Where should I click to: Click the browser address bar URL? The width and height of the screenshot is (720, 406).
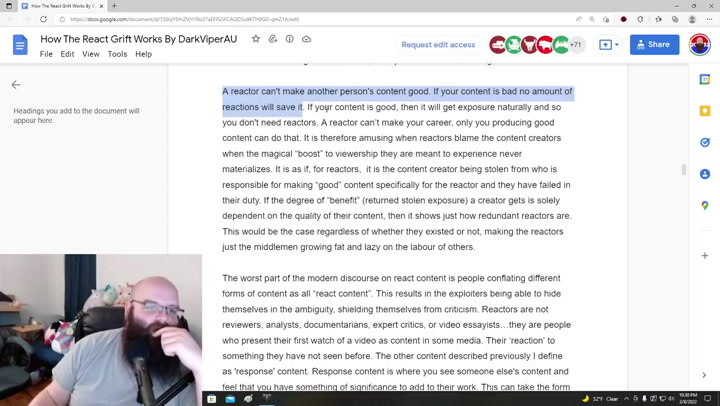click(x=185, y=19)
